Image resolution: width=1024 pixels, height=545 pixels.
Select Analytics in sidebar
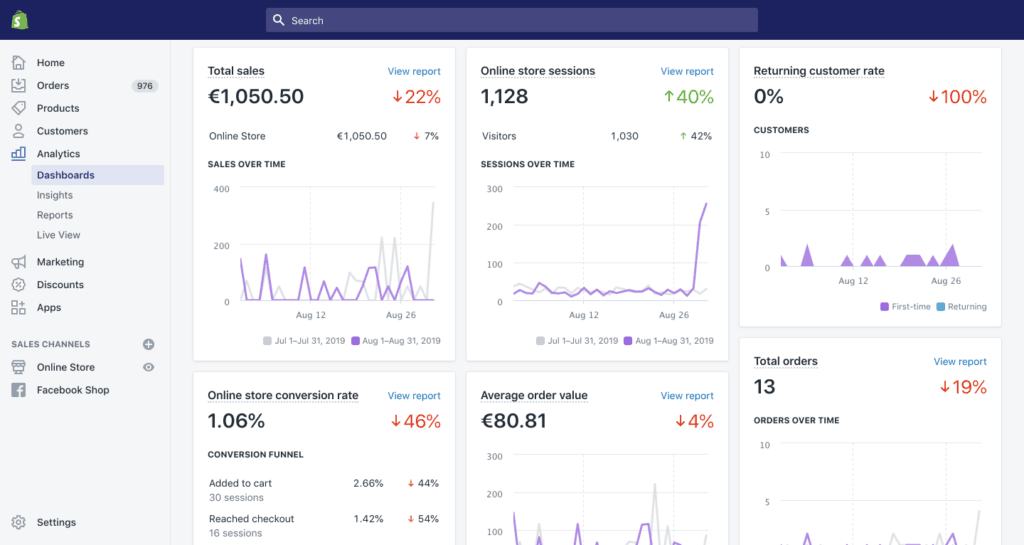(x=58, y=154)
